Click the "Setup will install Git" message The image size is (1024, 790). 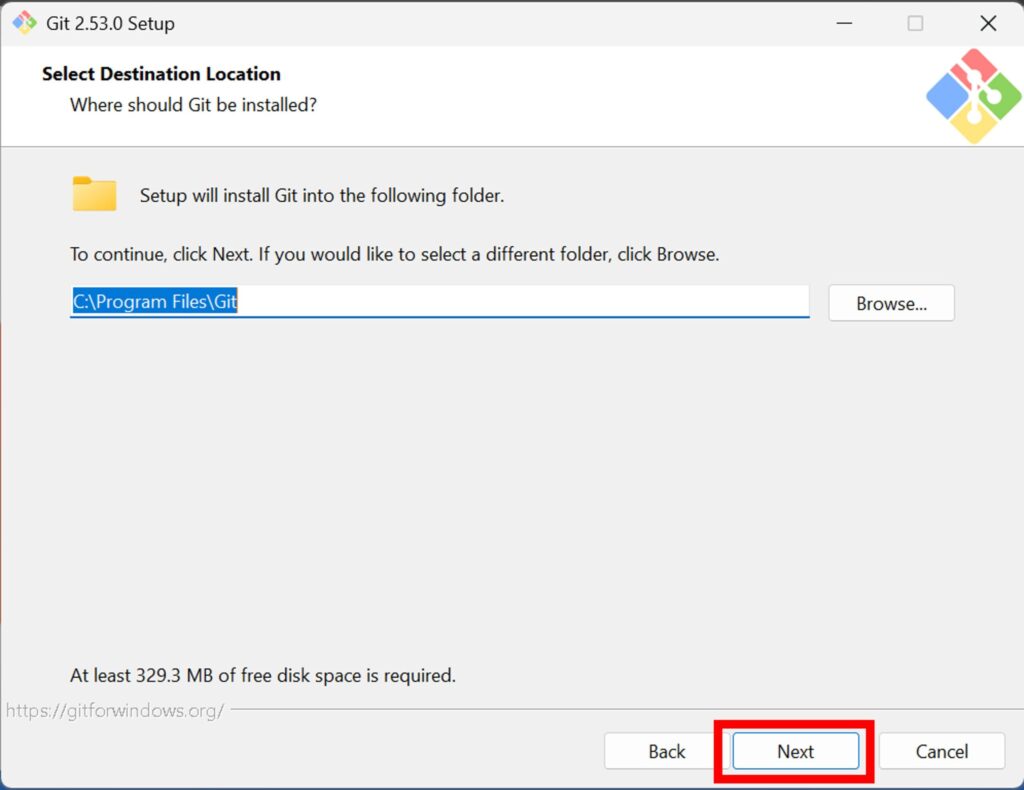pos(321,196)
